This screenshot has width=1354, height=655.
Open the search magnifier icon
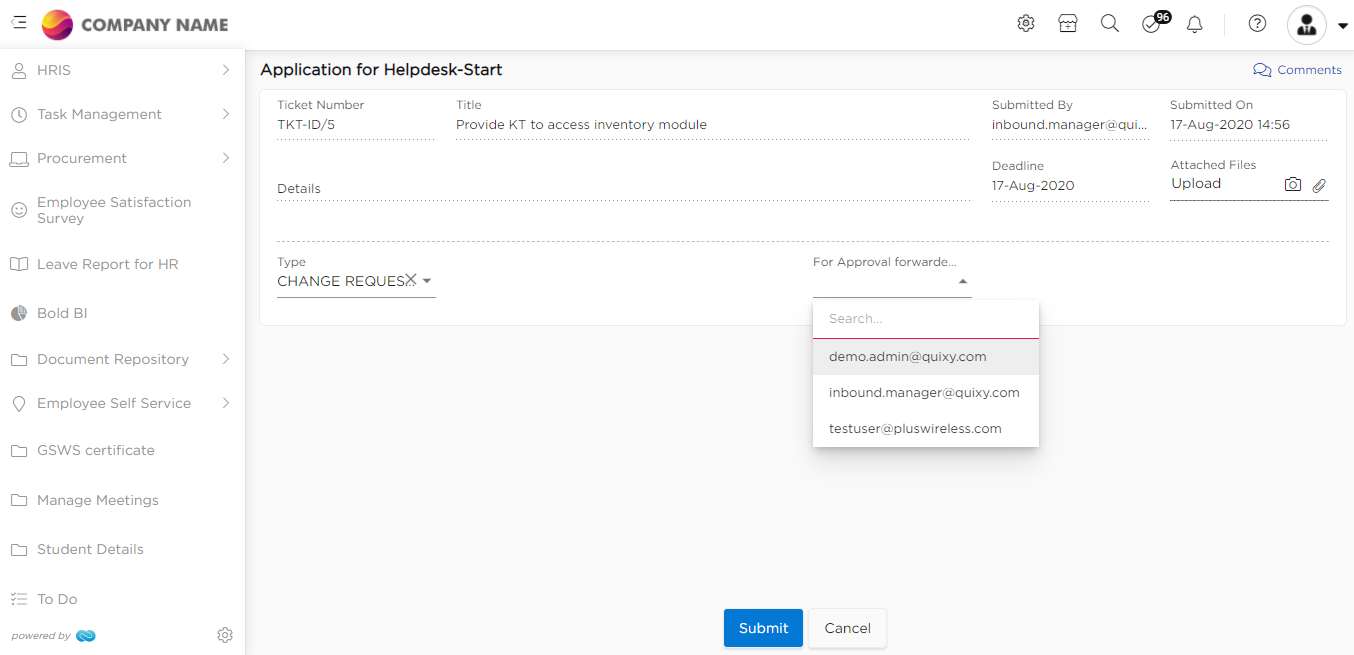click(1110, 24)
